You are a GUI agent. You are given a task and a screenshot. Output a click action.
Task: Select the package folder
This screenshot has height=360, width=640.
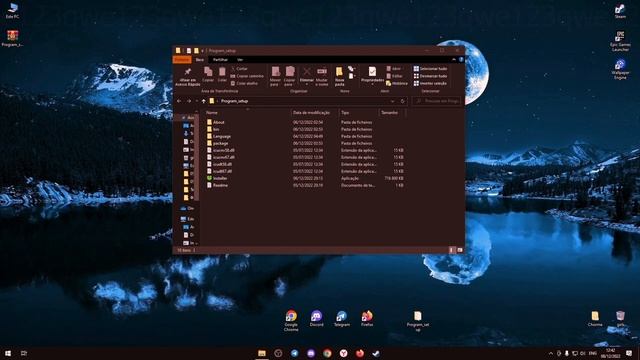pyautogui.click(x=220, y=143)
